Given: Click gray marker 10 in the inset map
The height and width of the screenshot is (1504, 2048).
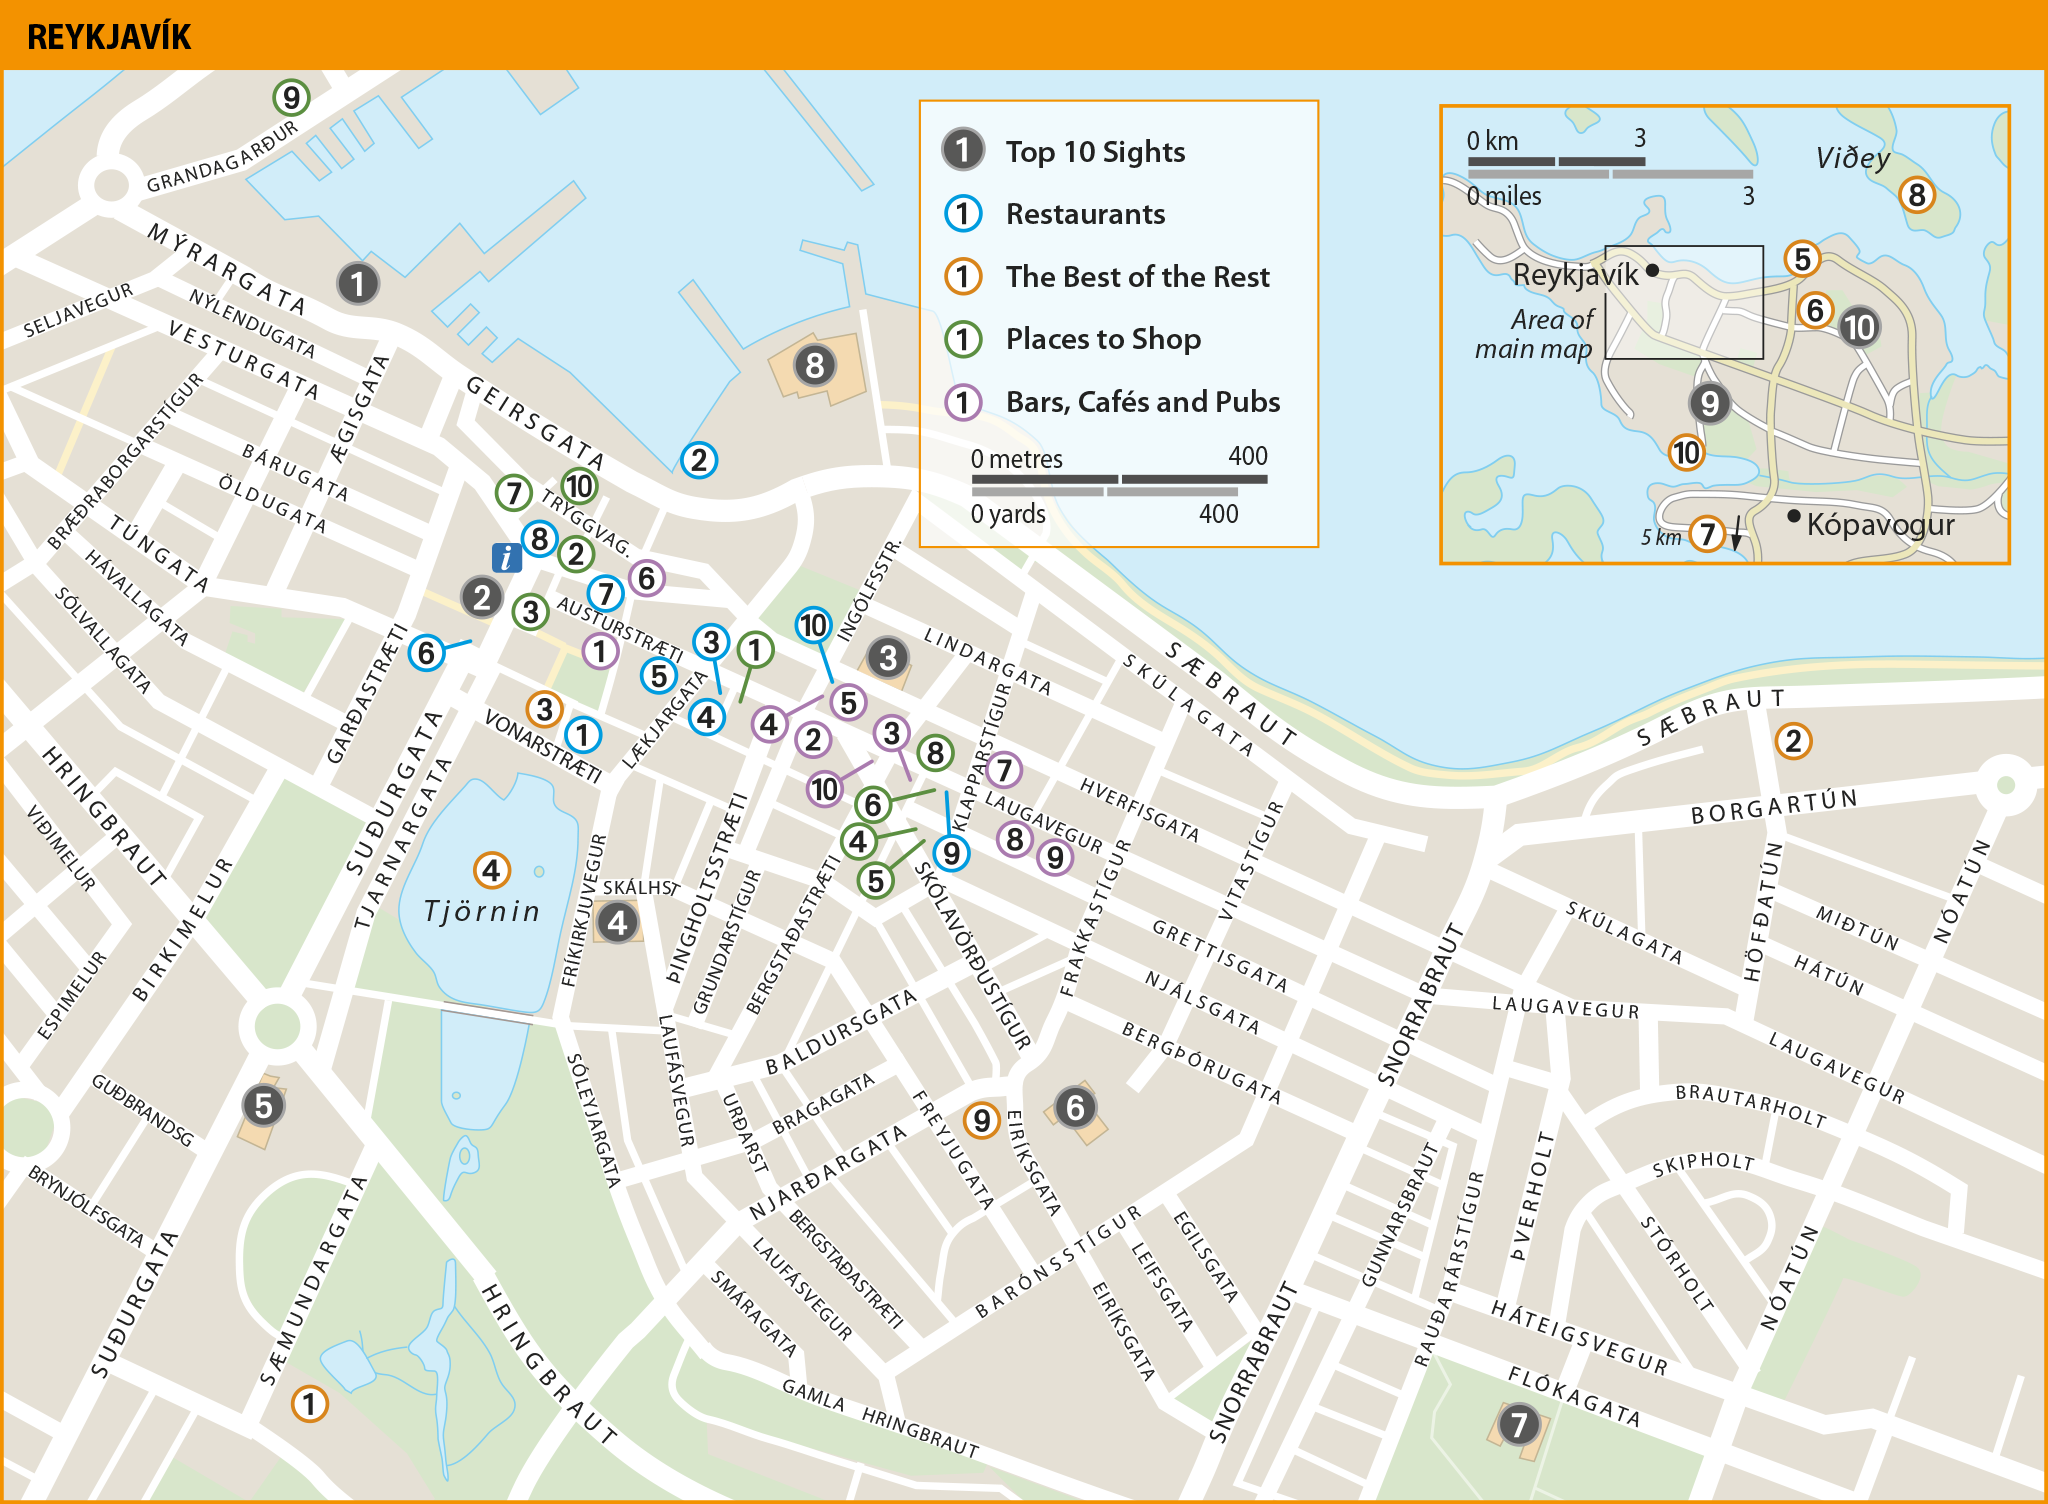Looking at the screenshot, I should coord(1859,327).
